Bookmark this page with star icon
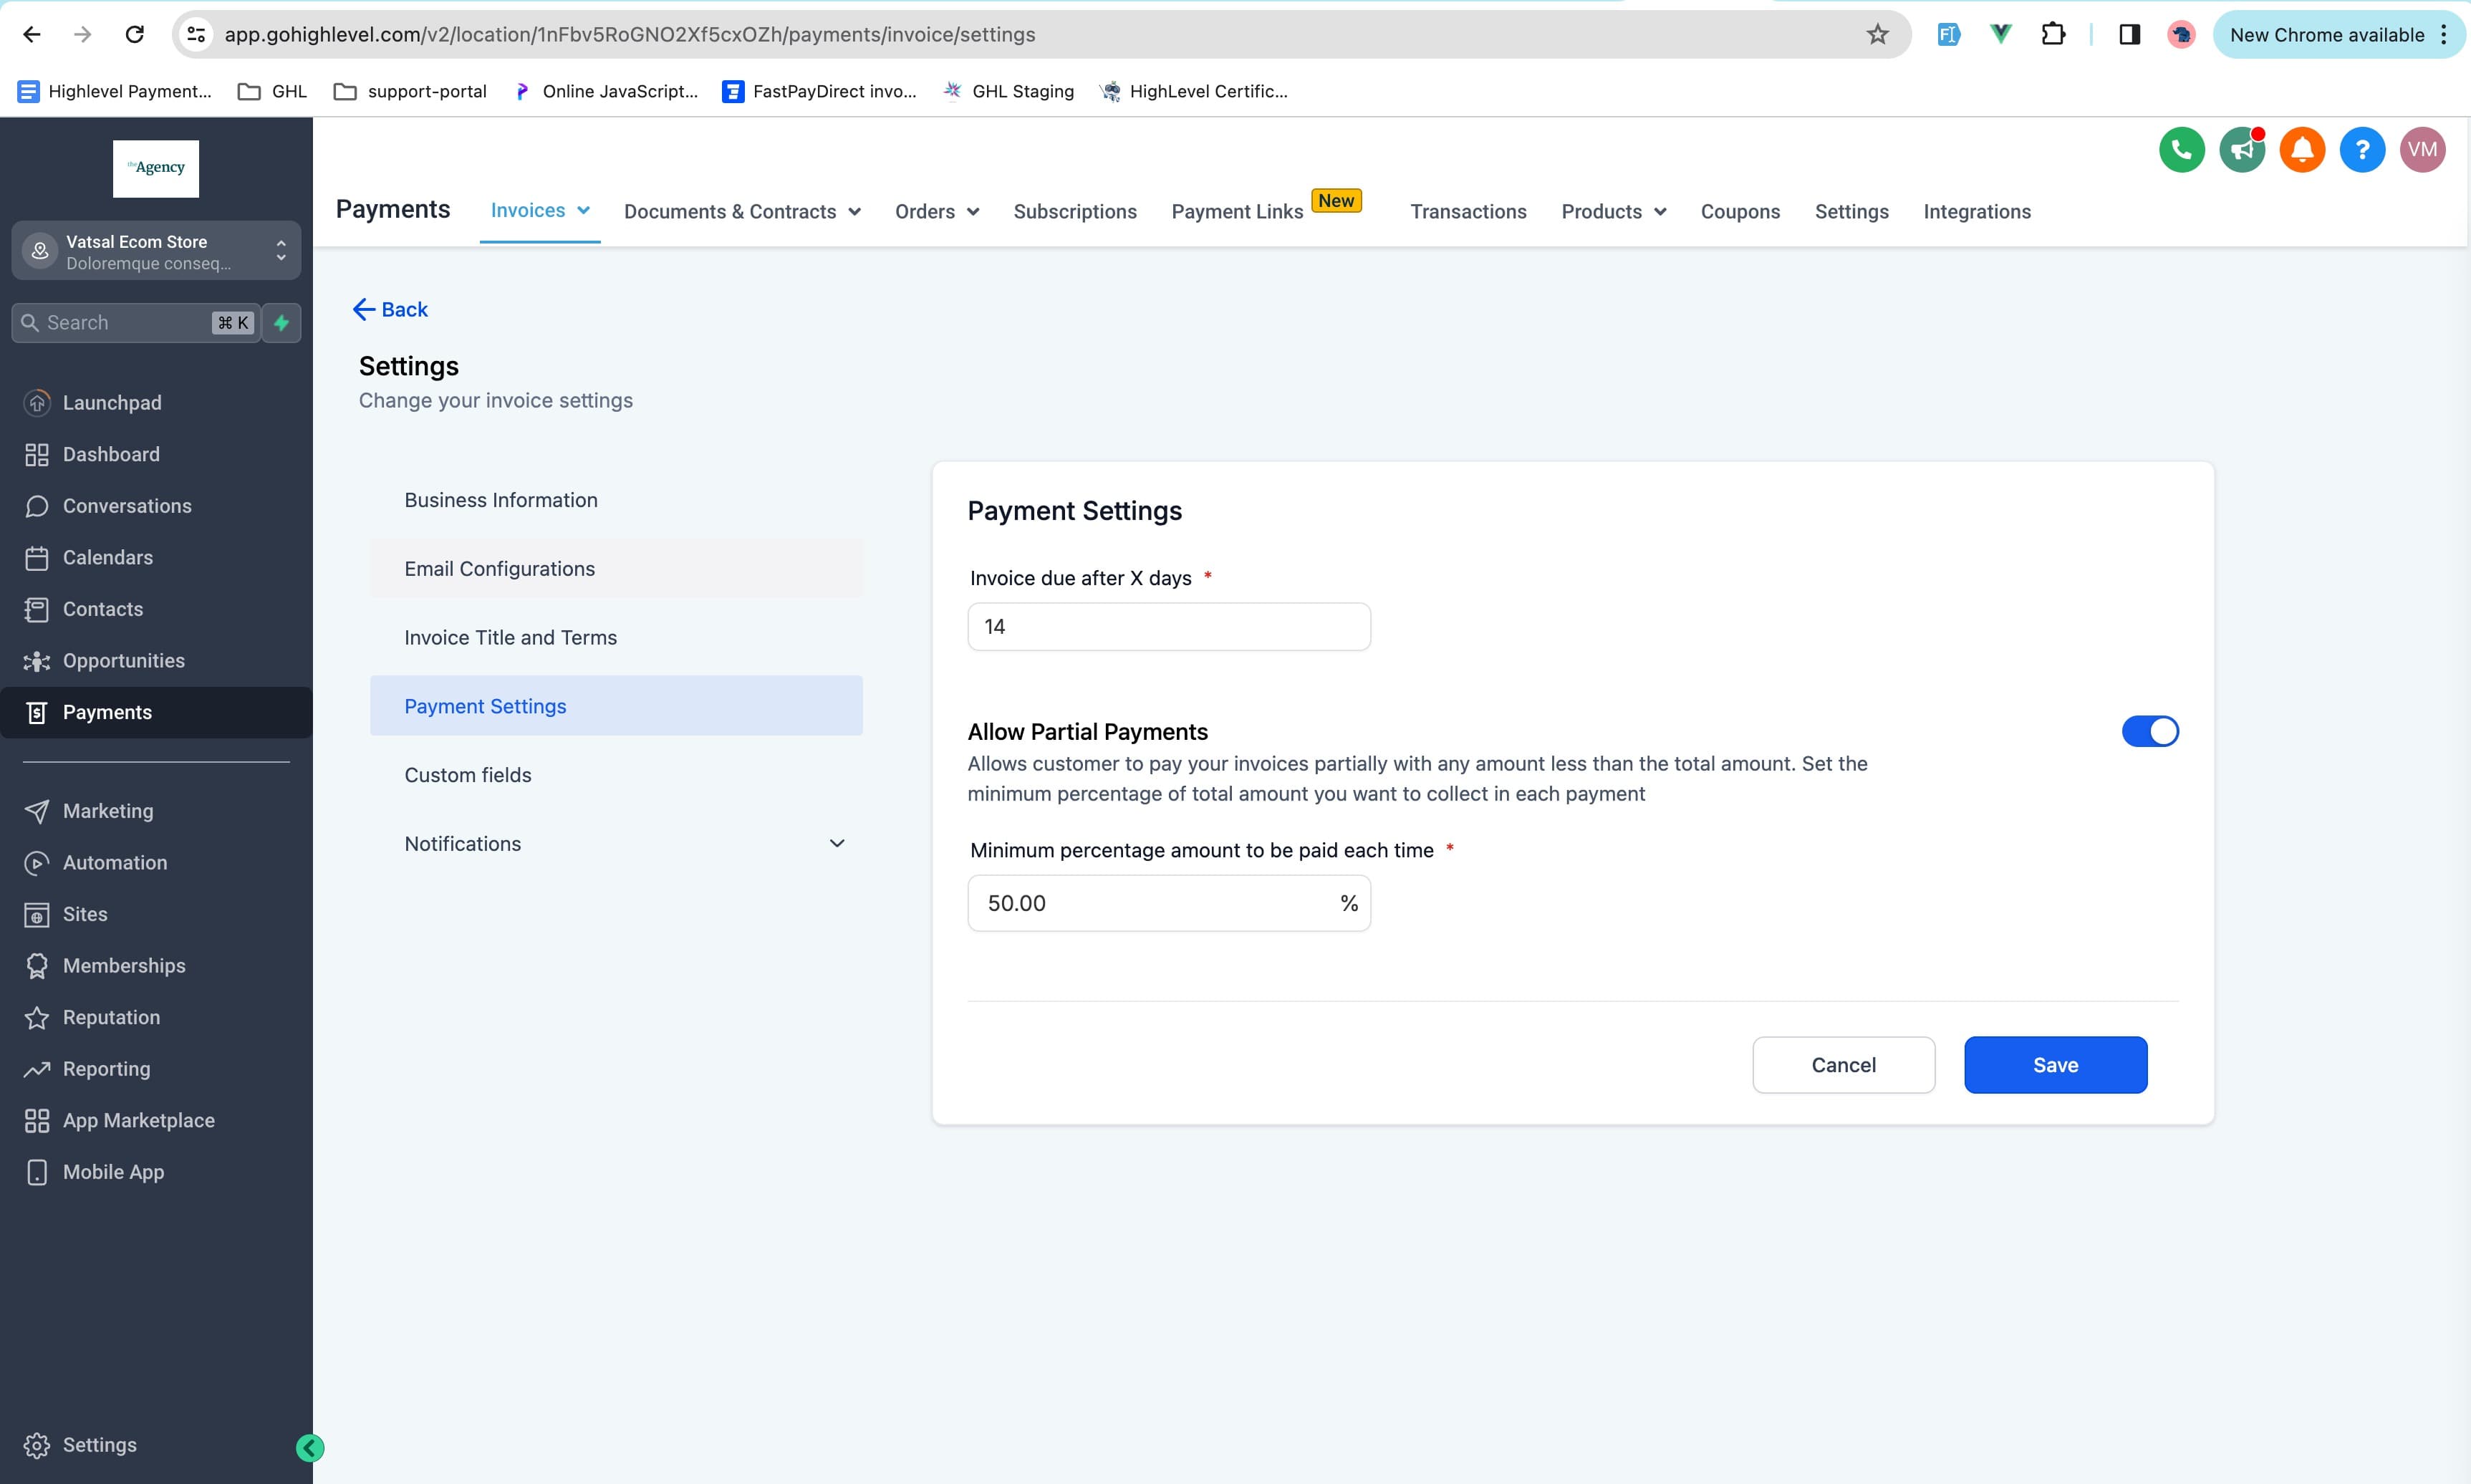 (x=1877, y=35)
